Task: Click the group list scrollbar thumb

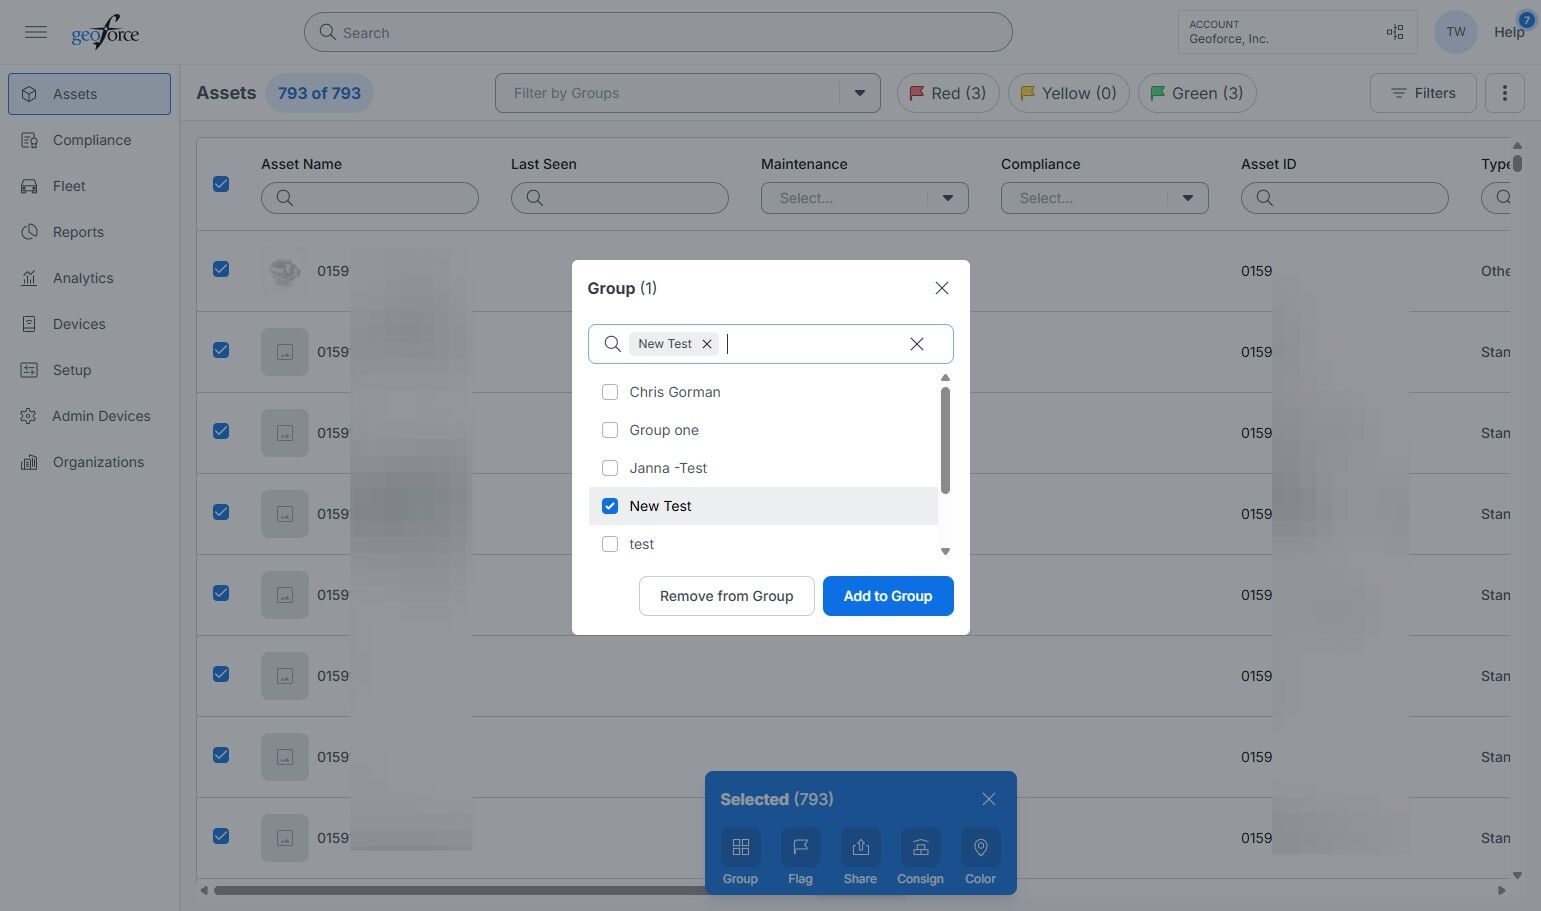Action: pyautogui.click(x=945, y=440)
